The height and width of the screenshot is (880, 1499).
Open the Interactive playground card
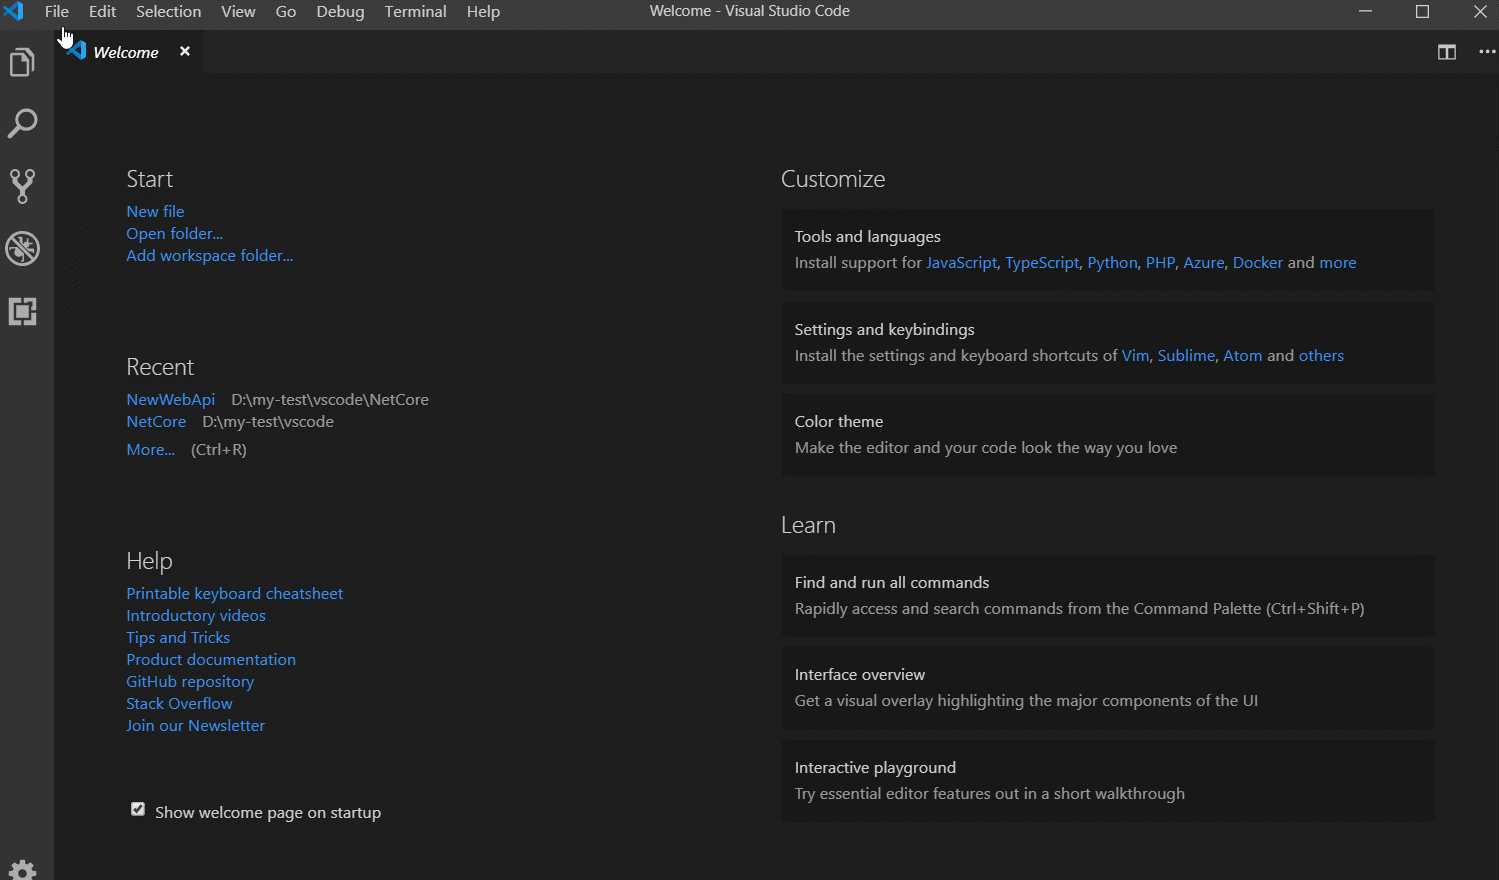point(1108,781)
